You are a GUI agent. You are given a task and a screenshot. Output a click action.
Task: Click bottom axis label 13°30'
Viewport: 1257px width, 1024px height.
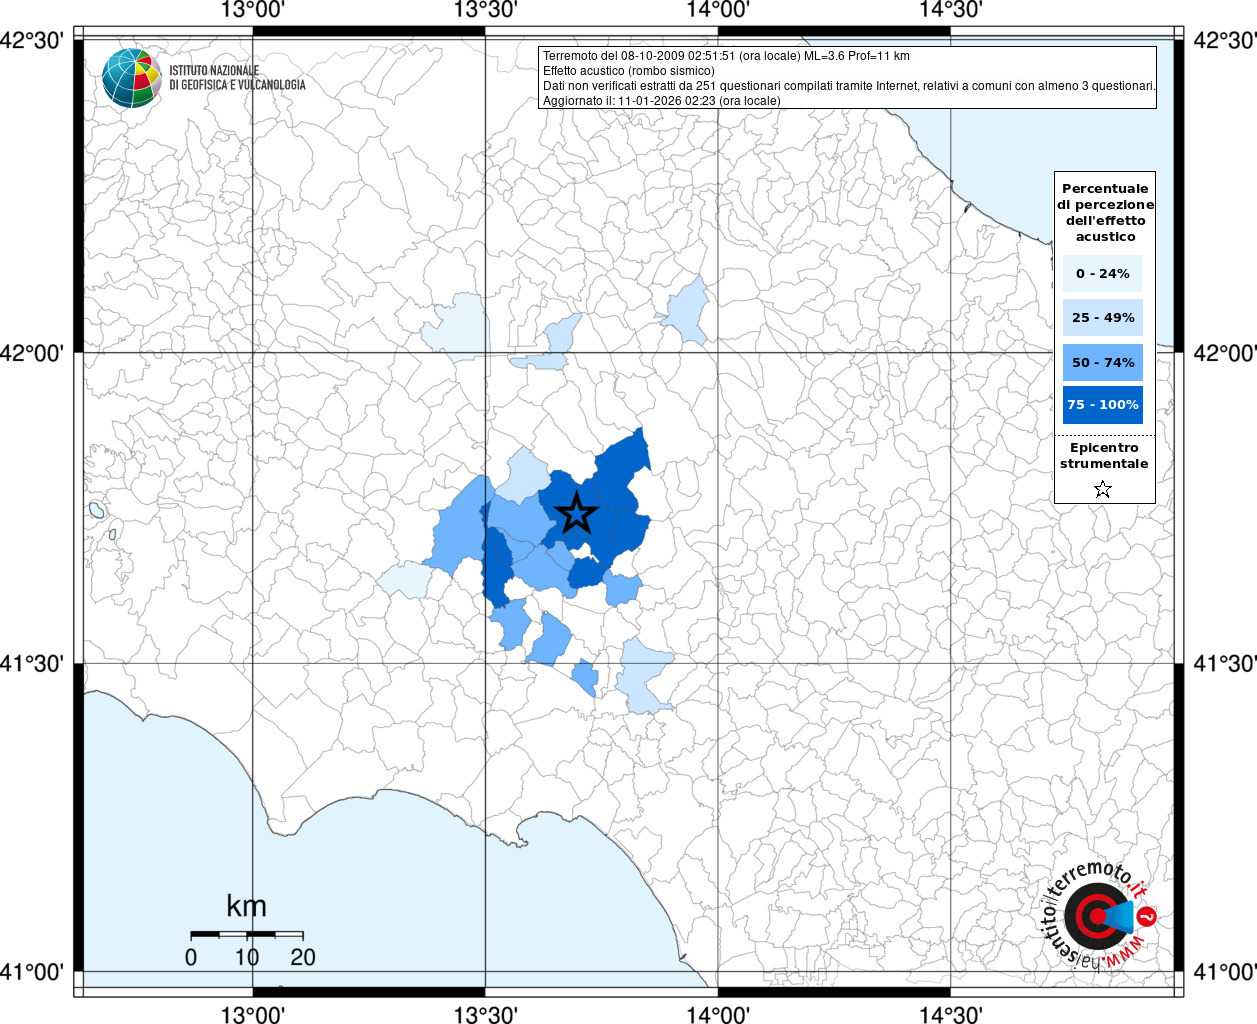485,1014
